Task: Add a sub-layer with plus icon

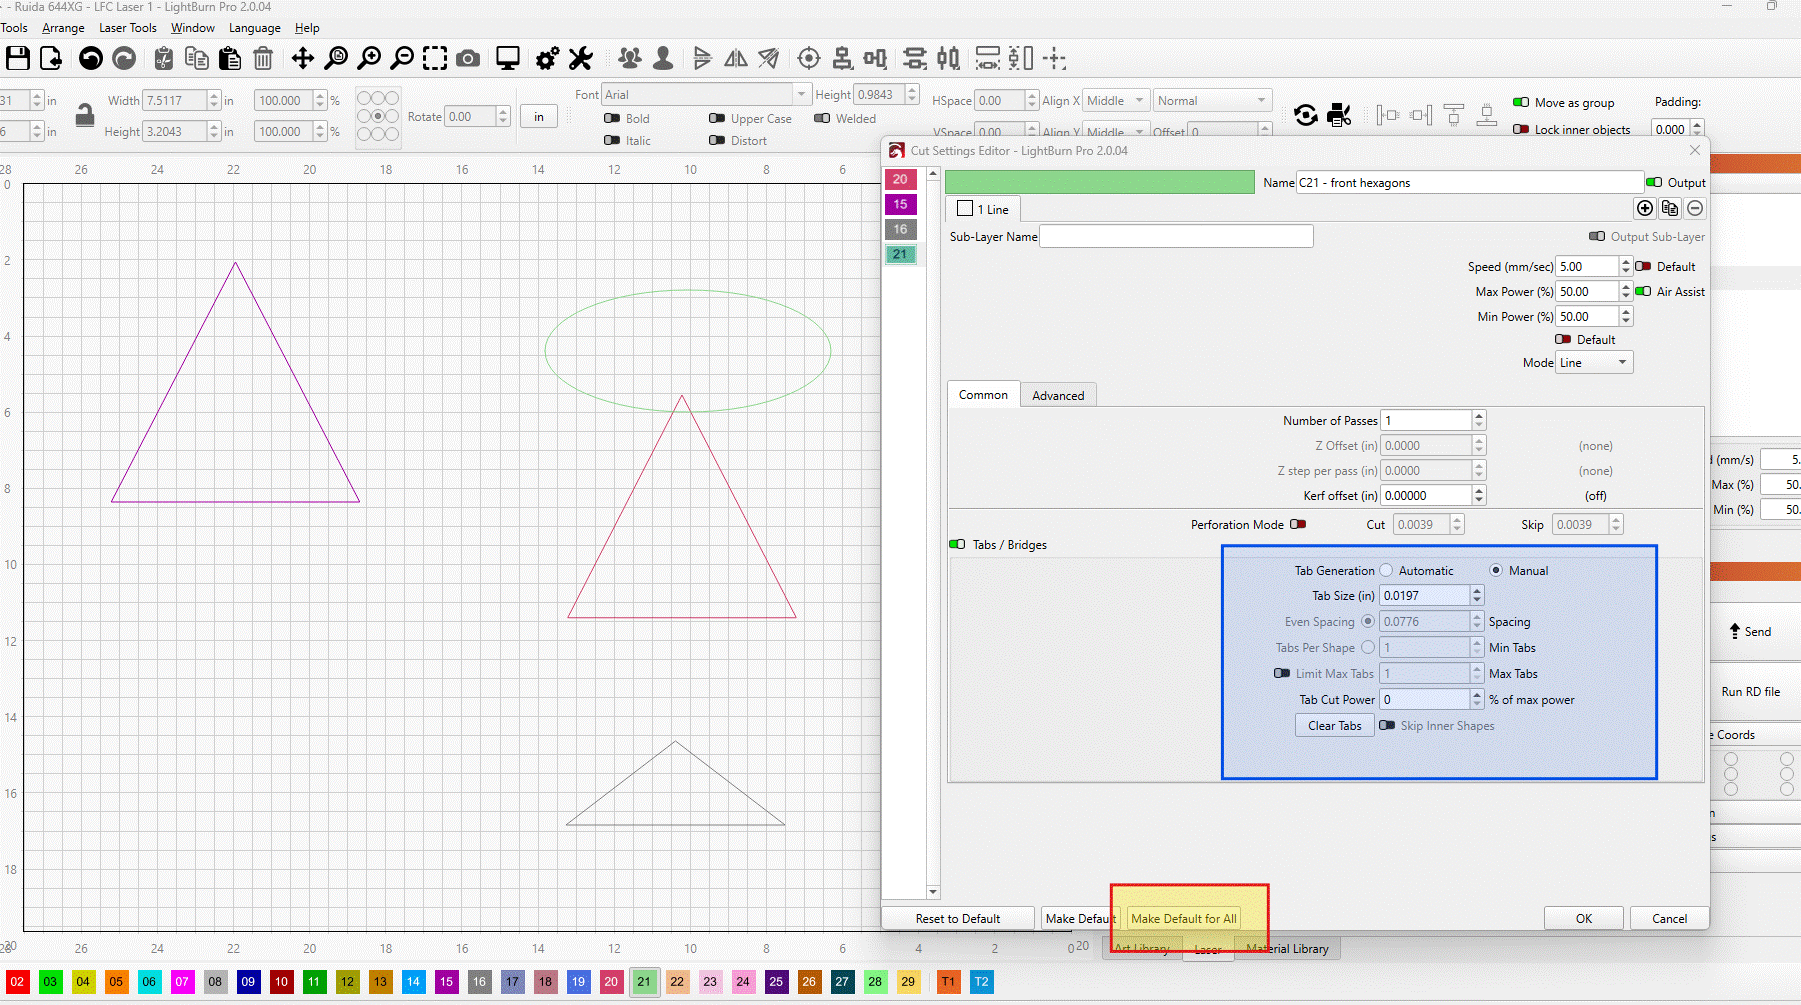Action: click(1644, 208)
